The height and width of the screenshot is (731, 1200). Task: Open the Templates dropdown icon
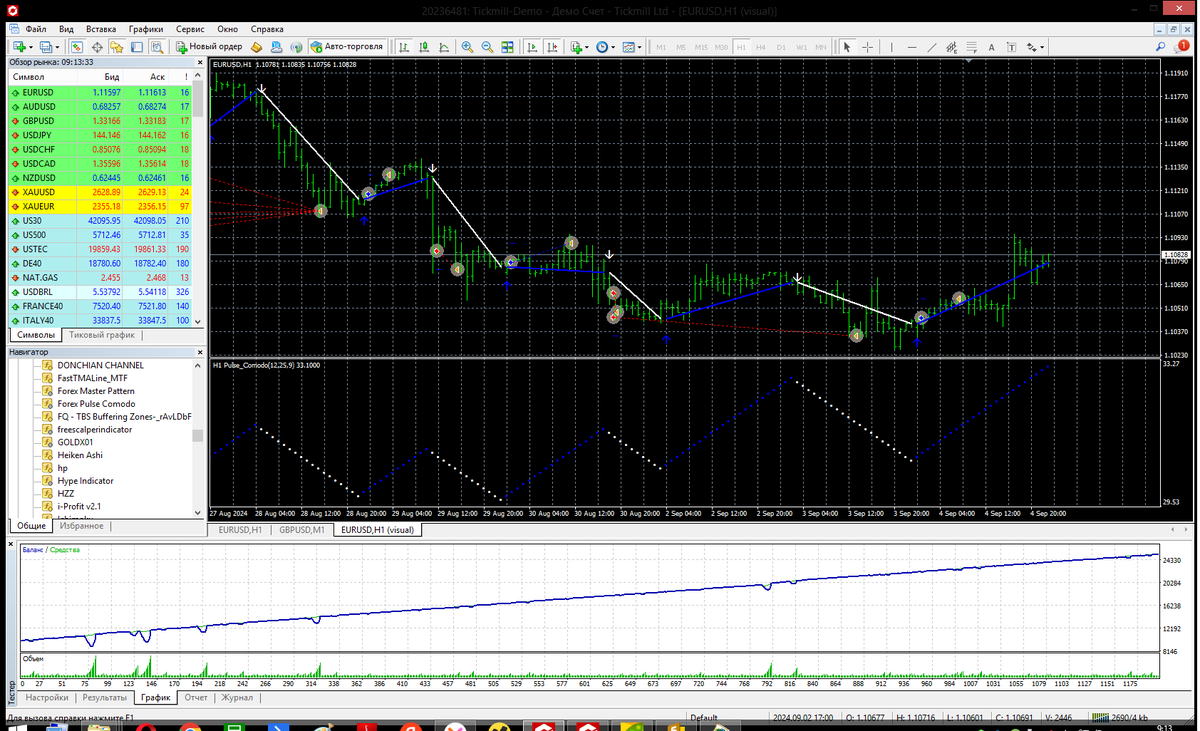(x=632, y=47)
